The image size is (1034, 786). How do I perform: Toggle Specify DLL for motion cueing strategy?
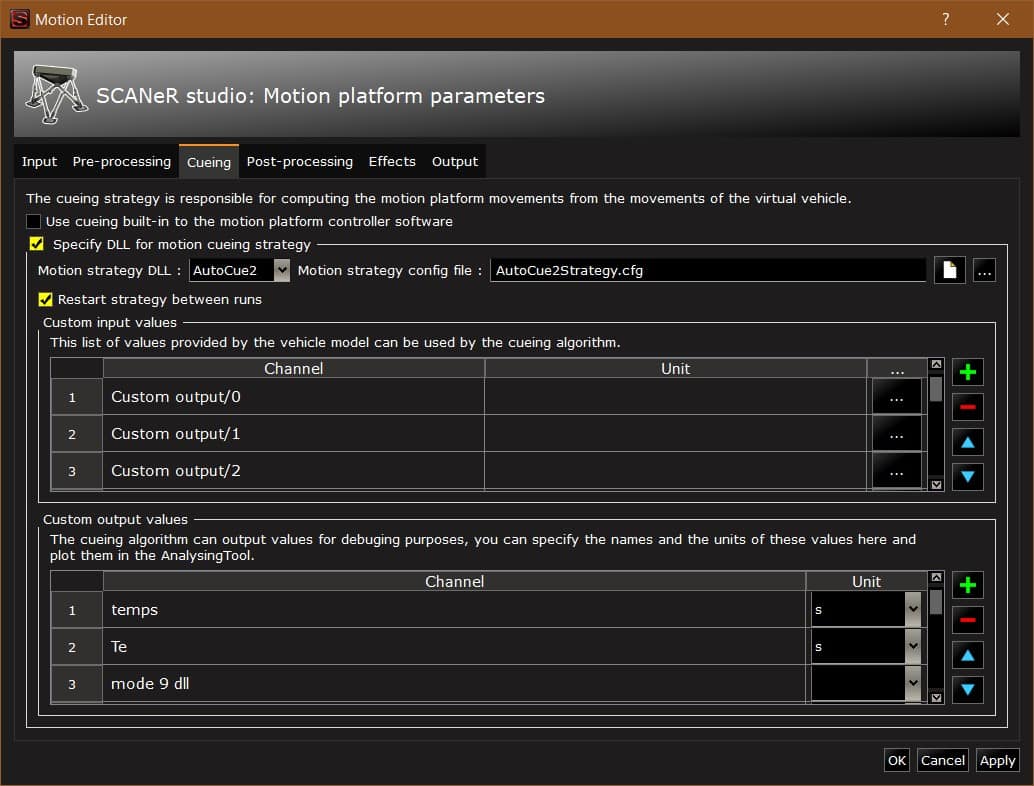[37, 244]
